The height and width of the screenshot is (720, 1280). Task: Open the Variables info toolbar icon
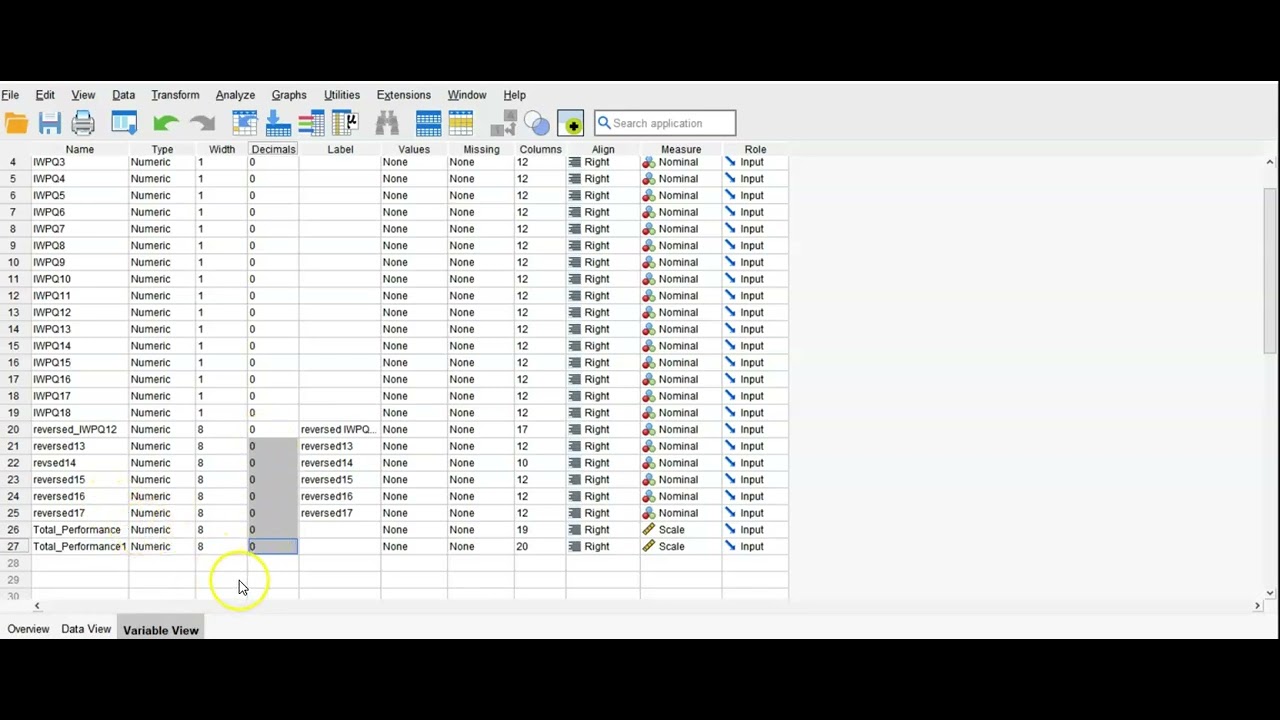311,123
